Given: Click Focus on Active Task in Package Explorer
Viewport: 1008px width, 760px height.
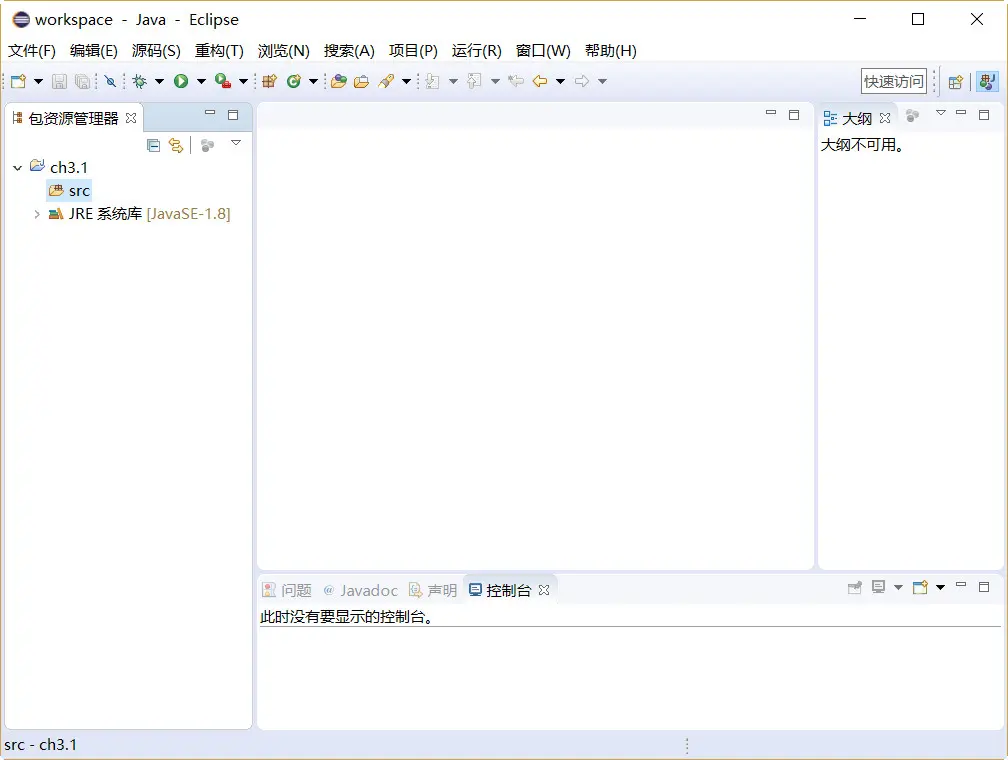Looking at the screenshot, I should point(207,145).
